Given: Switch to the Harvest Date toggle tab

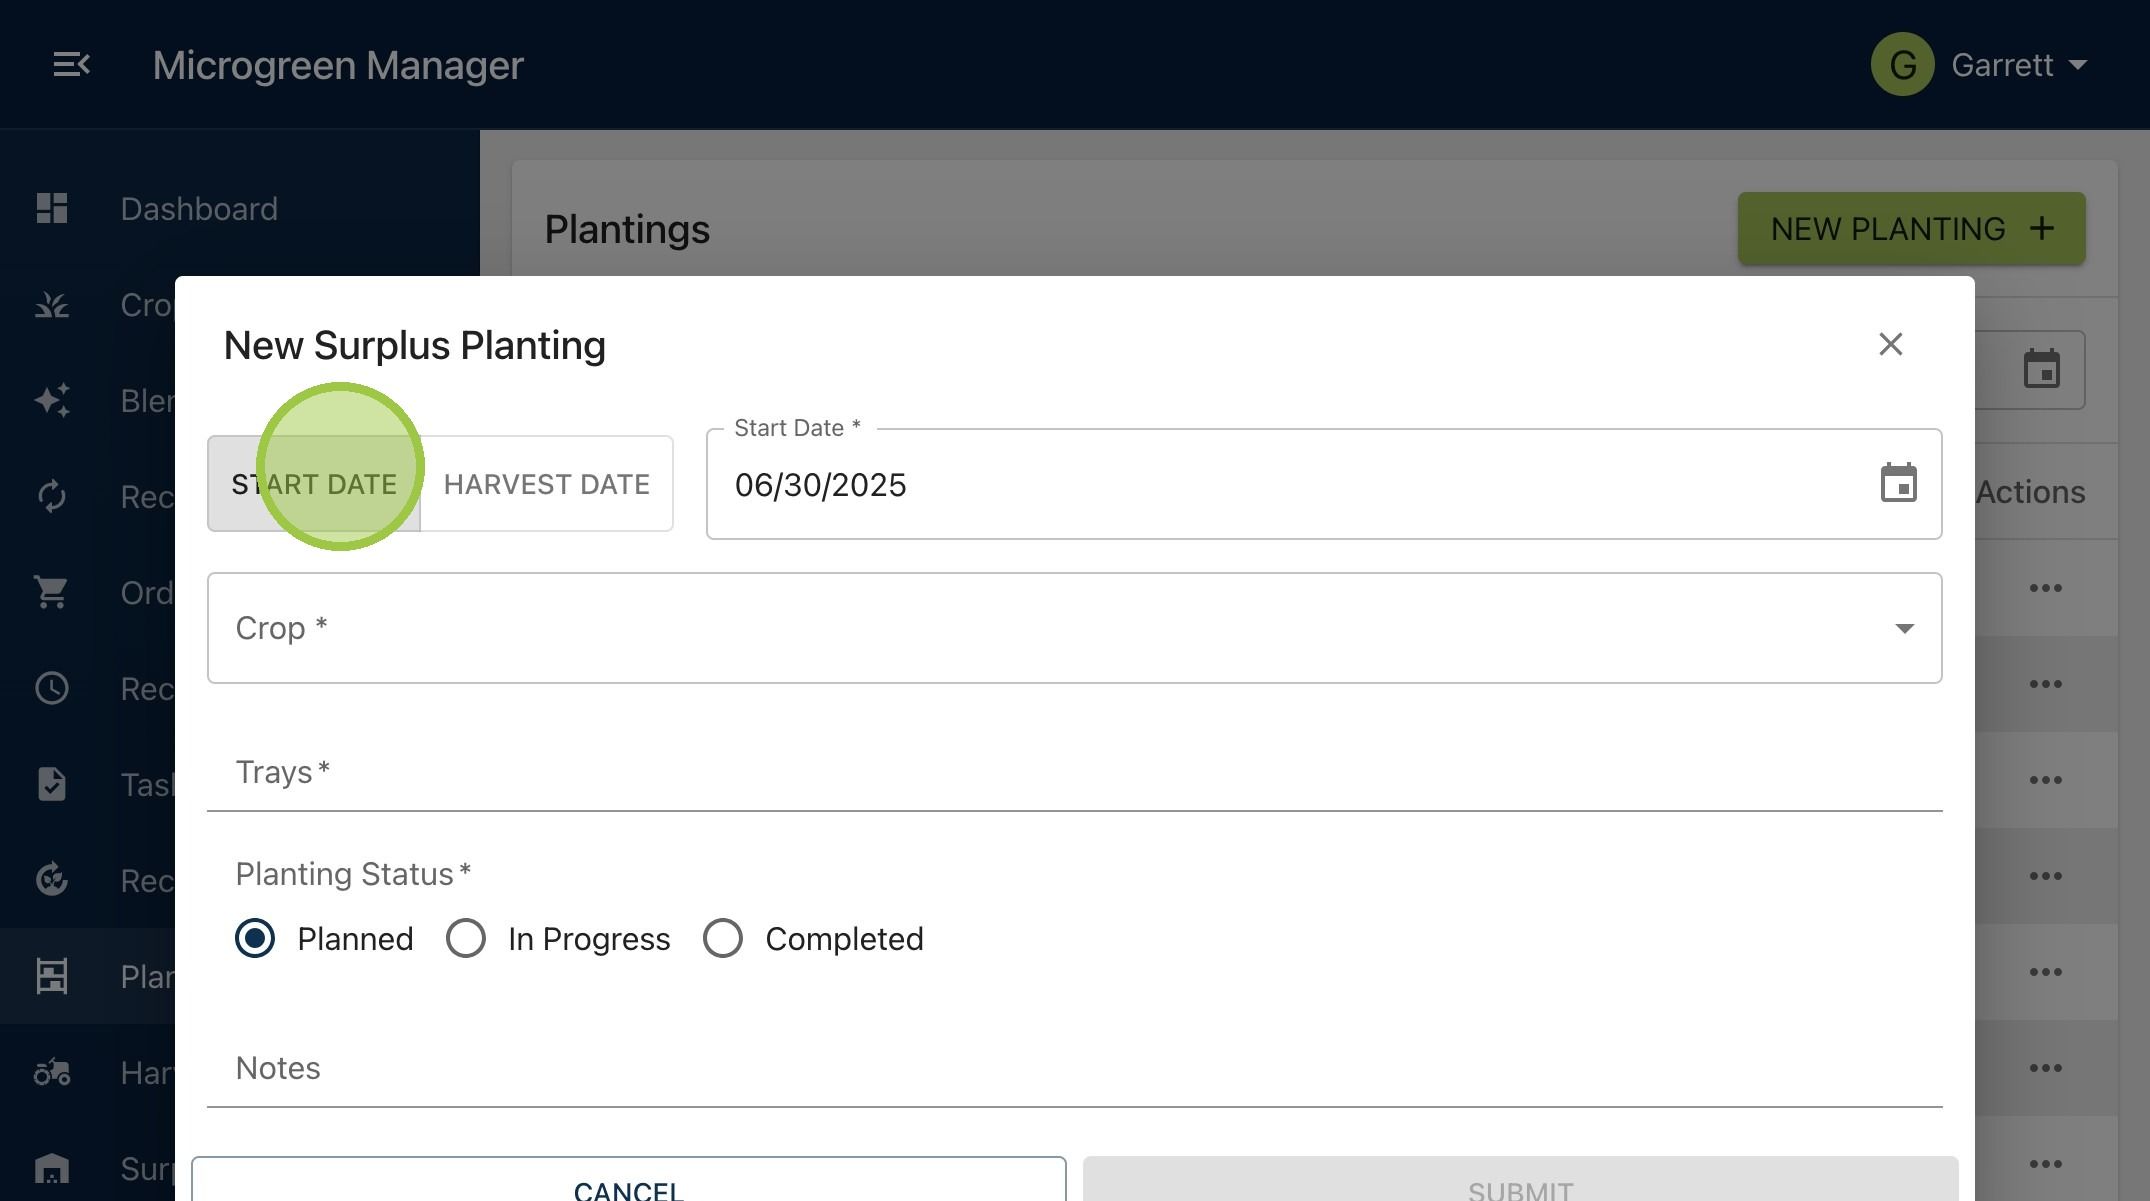Looking at the screenshot, I should coord(546,484).
